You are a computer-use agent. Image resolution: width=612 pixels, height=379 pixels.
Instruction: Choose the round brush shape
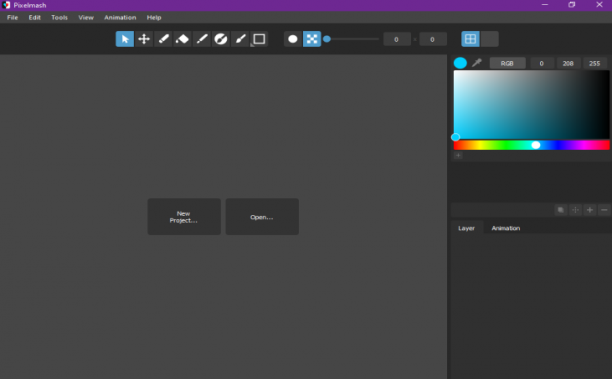293,39
